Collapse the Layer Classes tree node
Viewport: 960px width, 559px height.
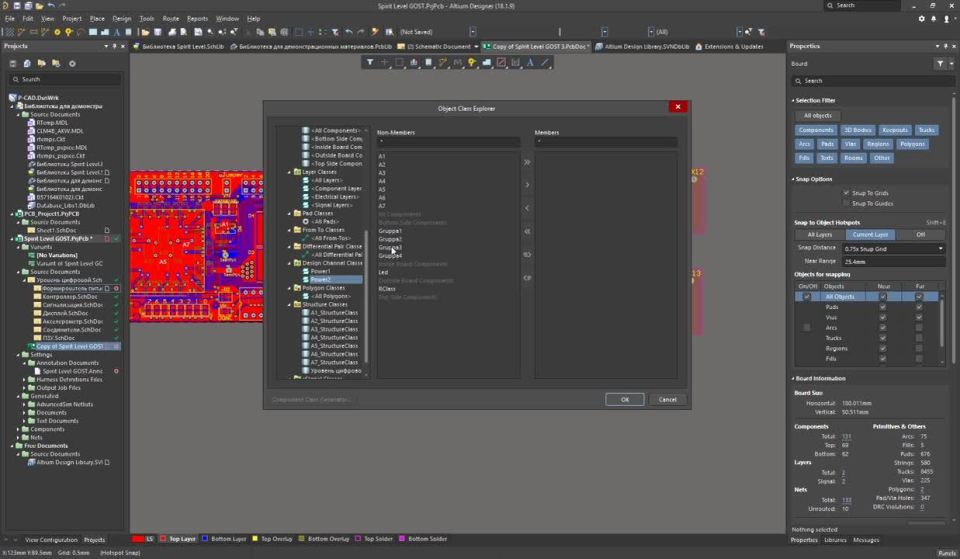click(290, 172)
